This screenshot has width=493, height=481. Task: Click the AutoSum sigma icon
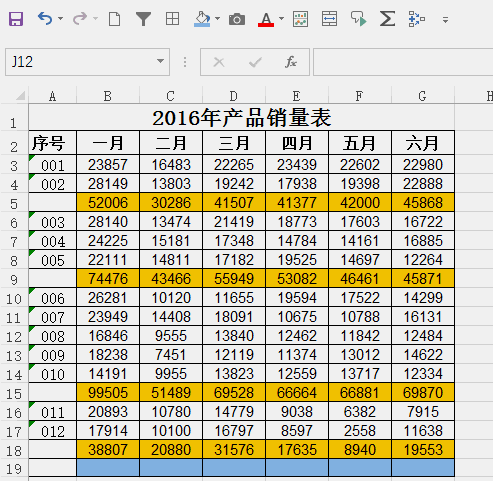(387, 19)
